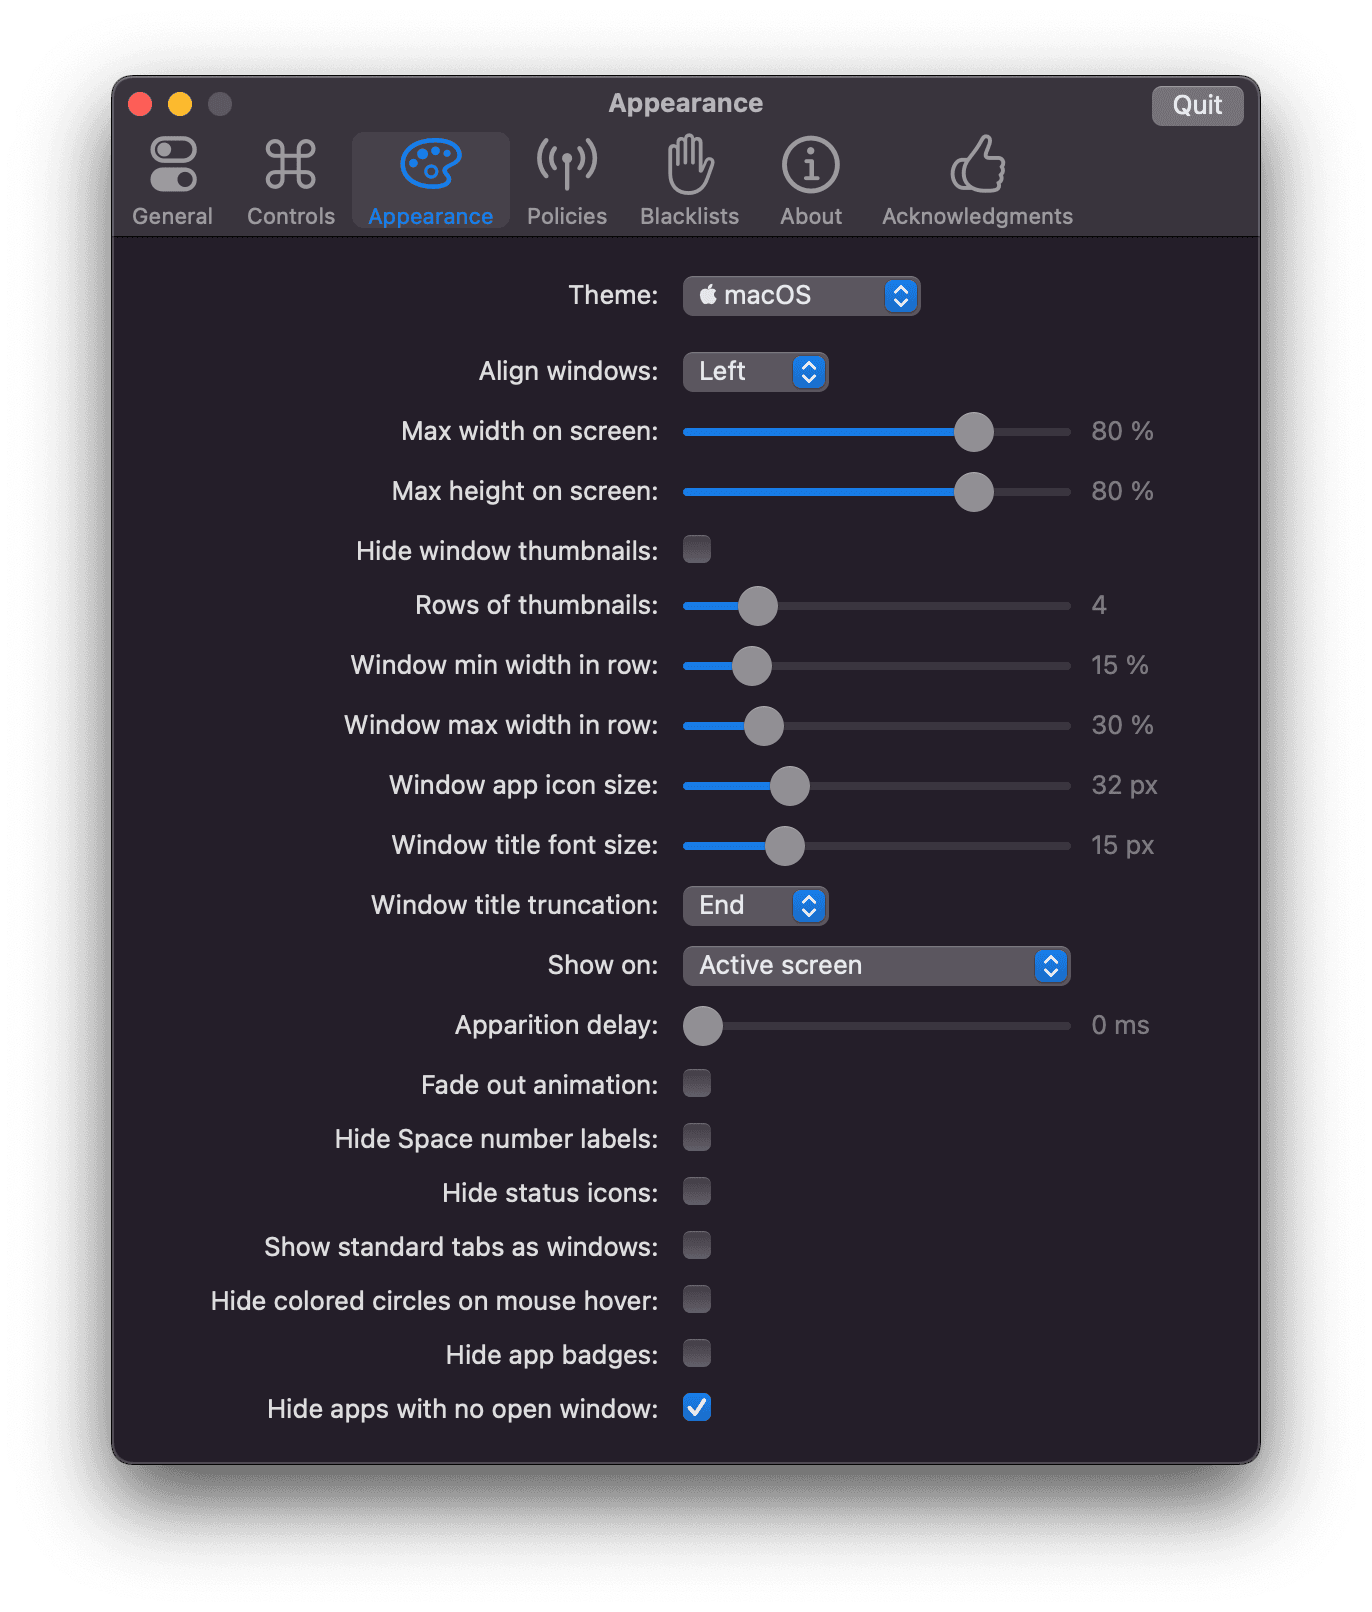This screenshot has height=1612, width=1372.
Task: Open Window title truncation End popup button
Action: pyautogui.click(x=755, y=906)
